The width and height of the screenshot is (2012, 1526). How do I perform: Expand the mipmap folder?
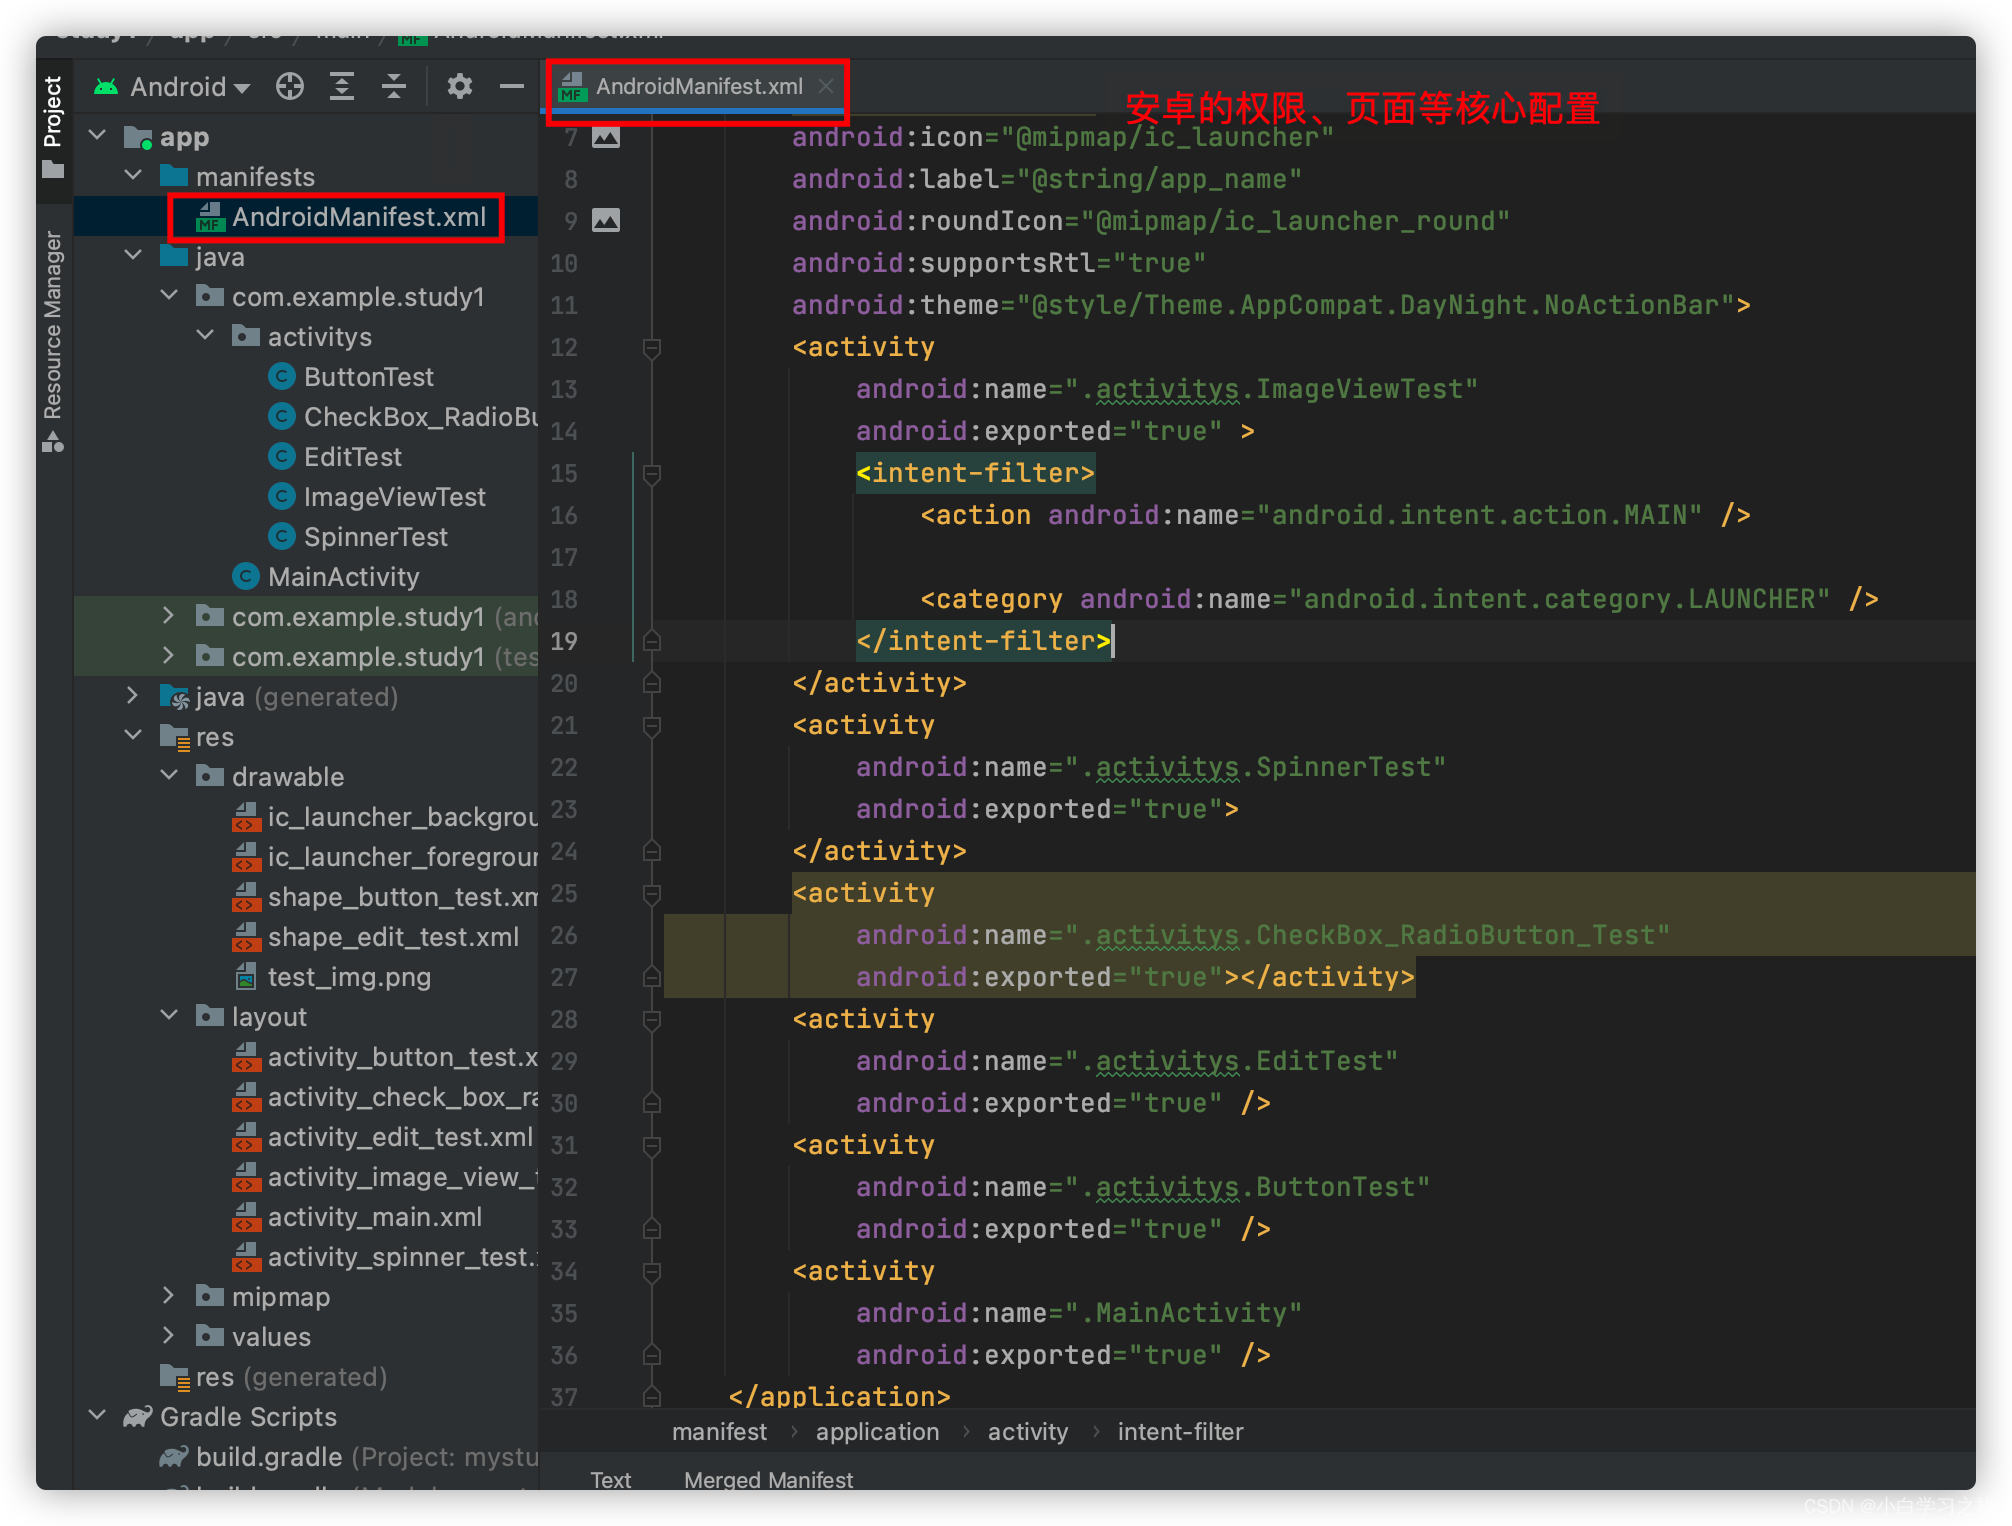tap(170, 1296)
